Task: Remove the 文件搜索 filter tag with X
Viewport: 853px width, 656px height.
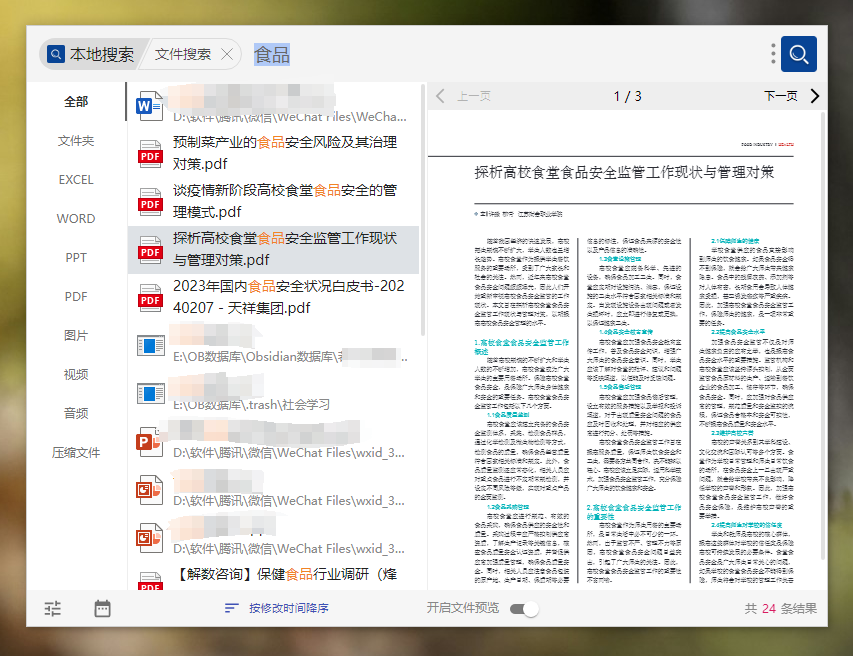Action: (x=227, y=54)
